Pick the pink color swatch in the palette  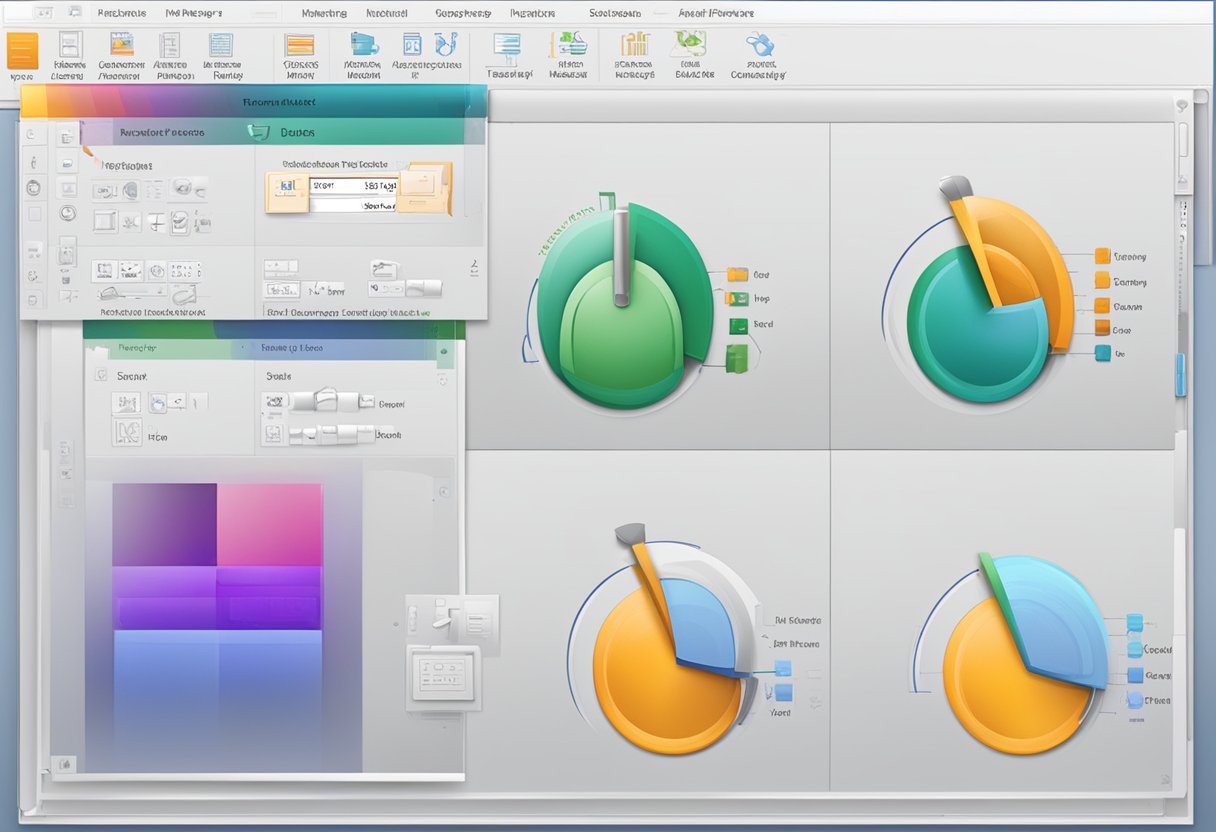[269, 525]
